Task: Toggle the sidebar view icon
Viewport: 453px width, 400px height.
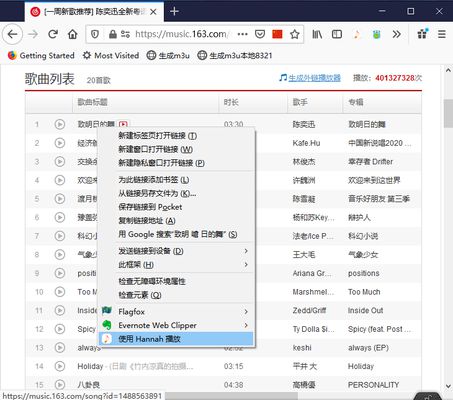Action: 337,34
